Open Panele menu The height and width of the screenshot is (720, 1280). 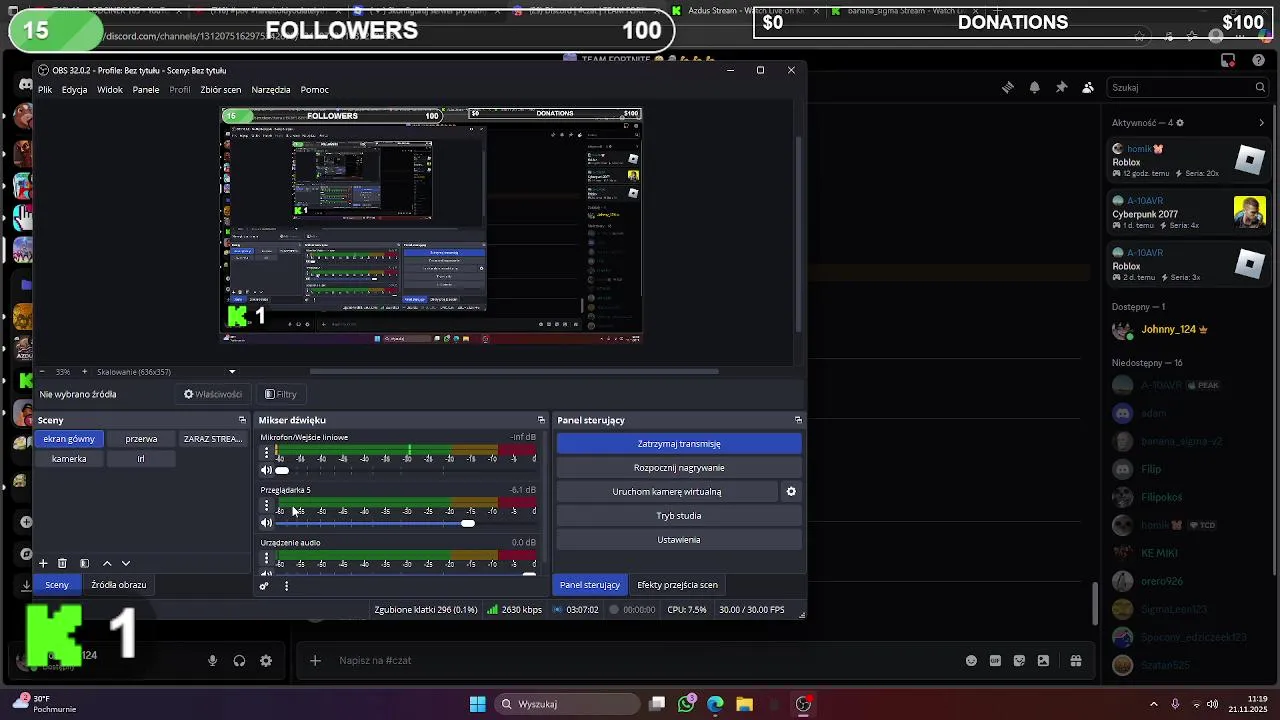coord(146,90)
